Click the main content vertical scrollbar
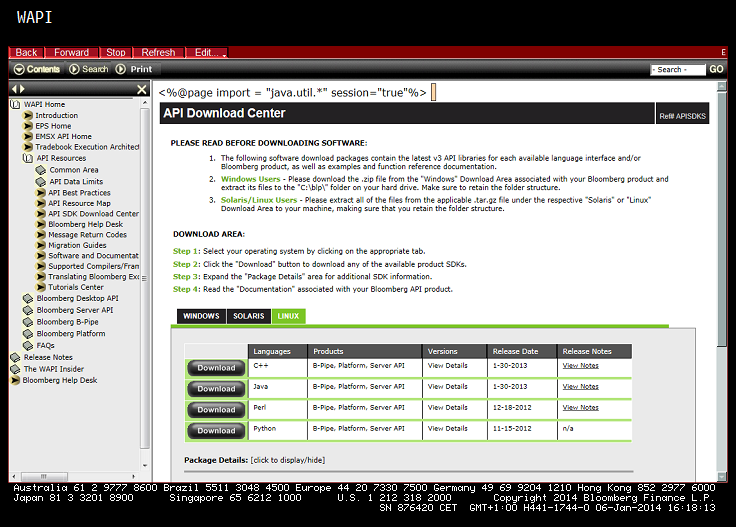Image resolution: width=736 pixels, height=527 pixels. coord(721,218)
